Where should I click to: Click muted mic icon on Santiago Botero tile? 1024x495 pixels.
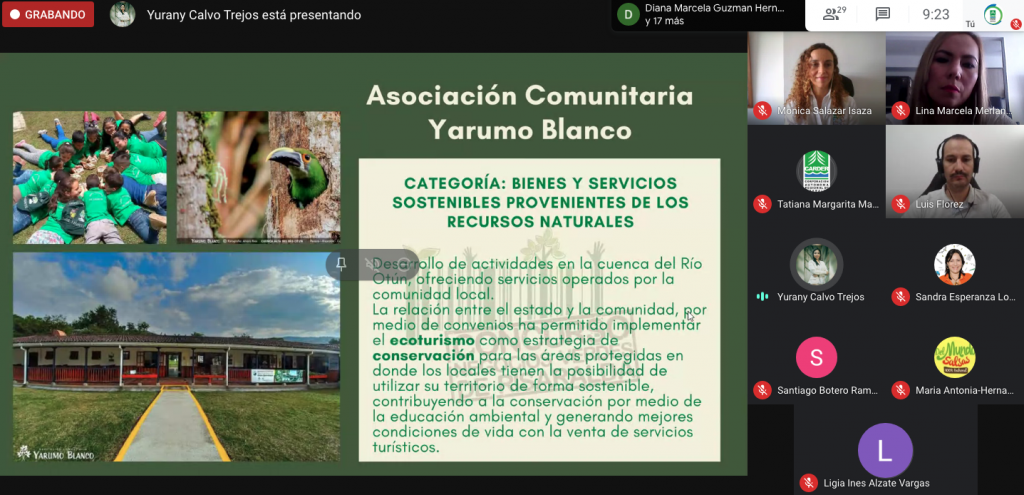point(762,390)
